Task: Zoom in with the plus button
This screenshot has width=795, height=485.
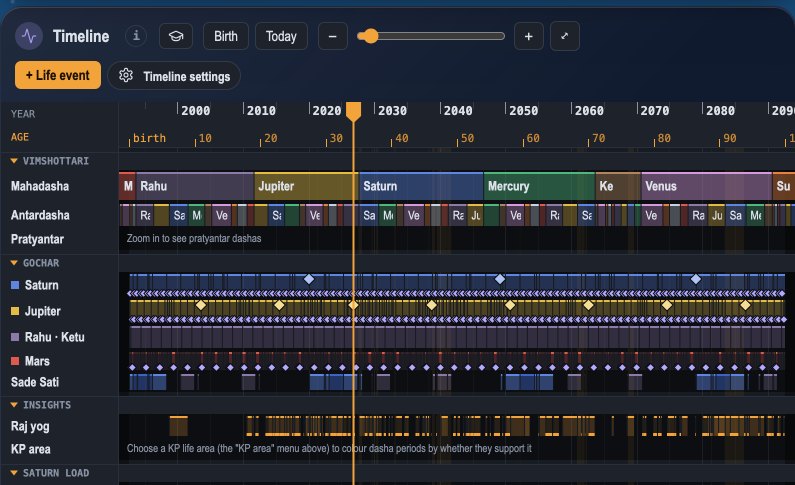Action: coord(528,36)
